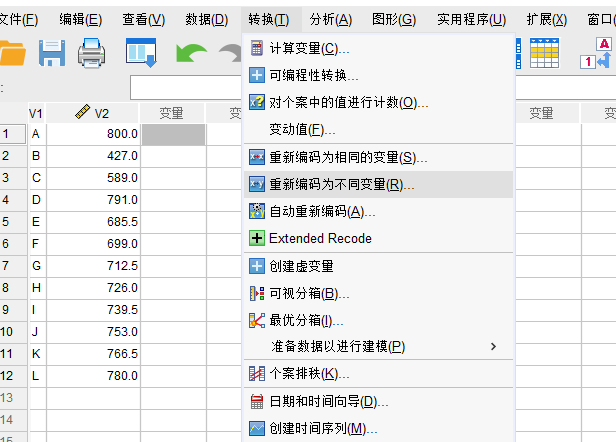Click the chart icon beside 创建时间序列
616x442 pixels.
[x=257, y=428]
